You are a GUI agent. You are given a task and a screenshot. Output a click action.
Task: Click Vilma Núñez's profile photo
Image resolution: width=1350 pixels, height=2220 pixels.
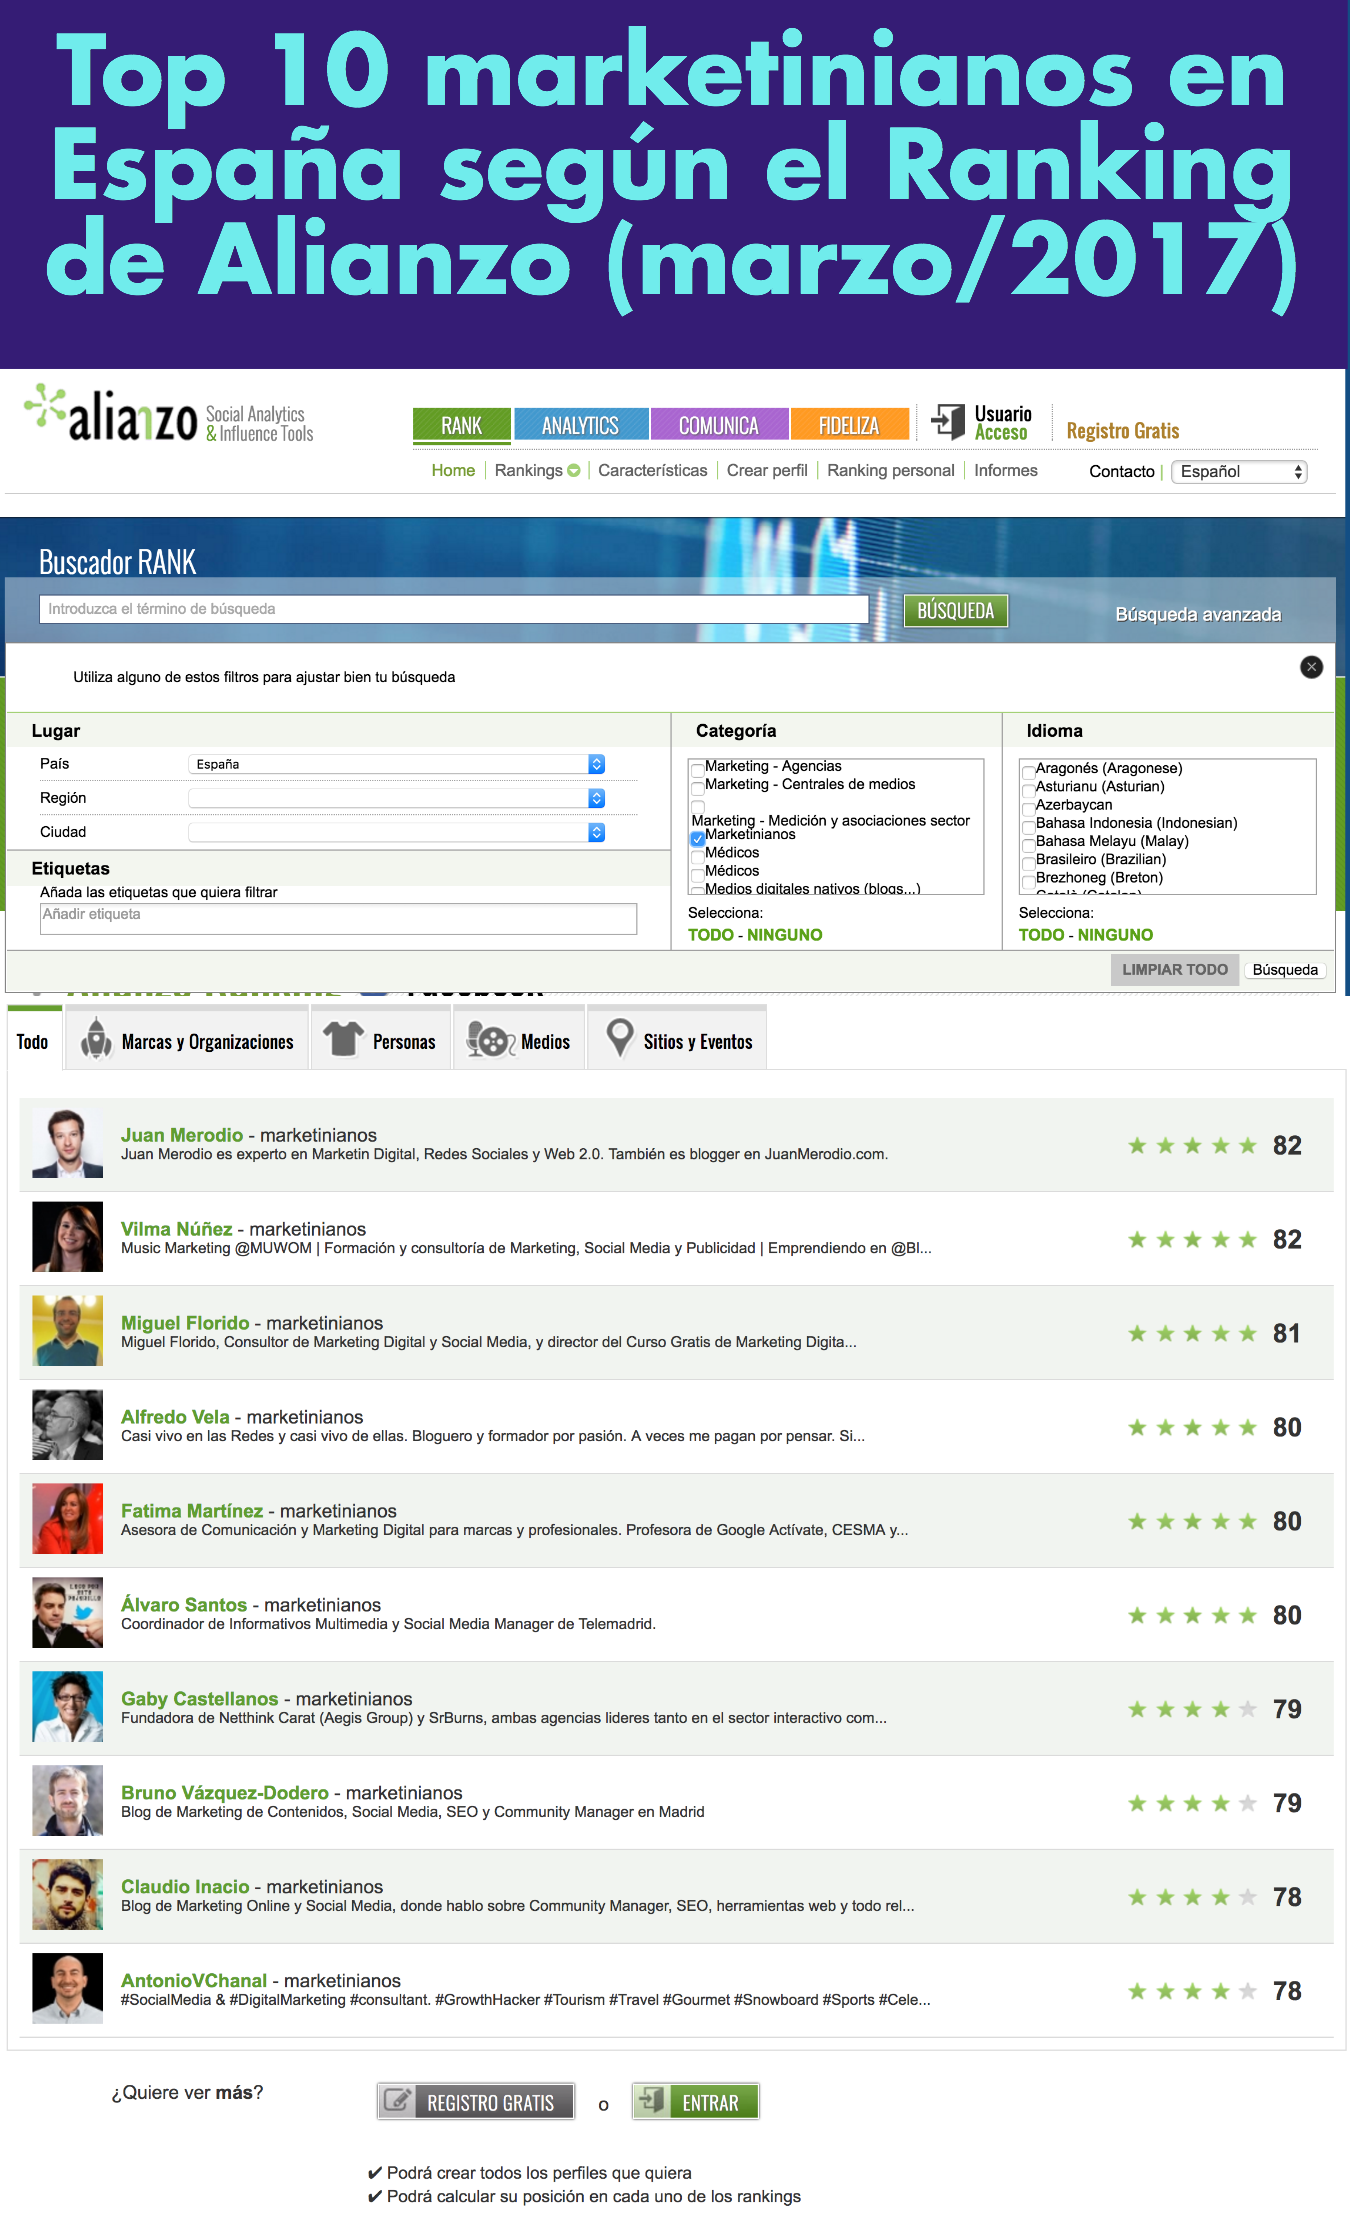[x=67, y=1237]
